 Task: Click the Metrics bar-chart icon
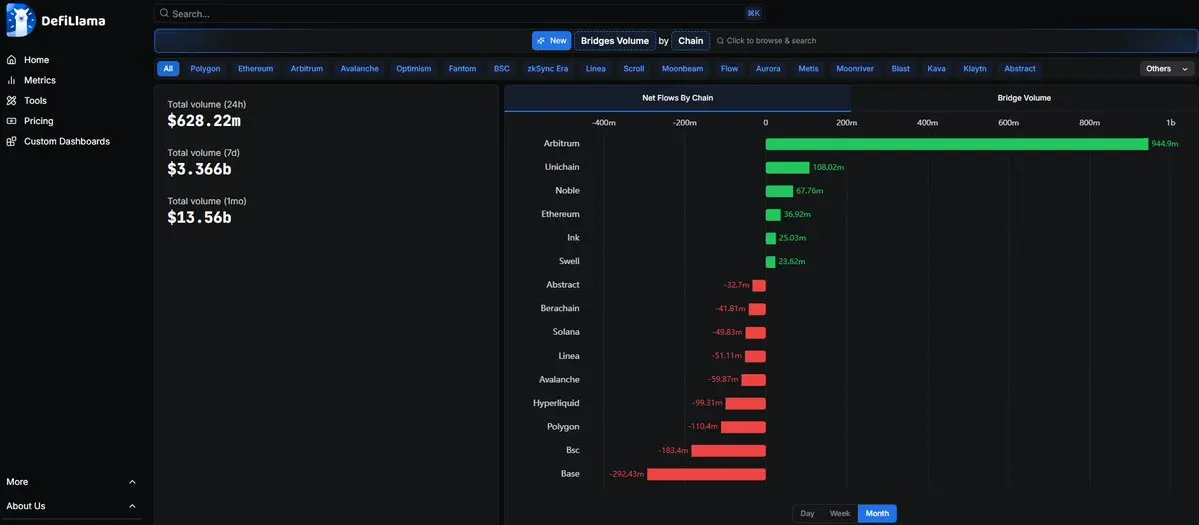pyautogui.click(x=11, y=80)
